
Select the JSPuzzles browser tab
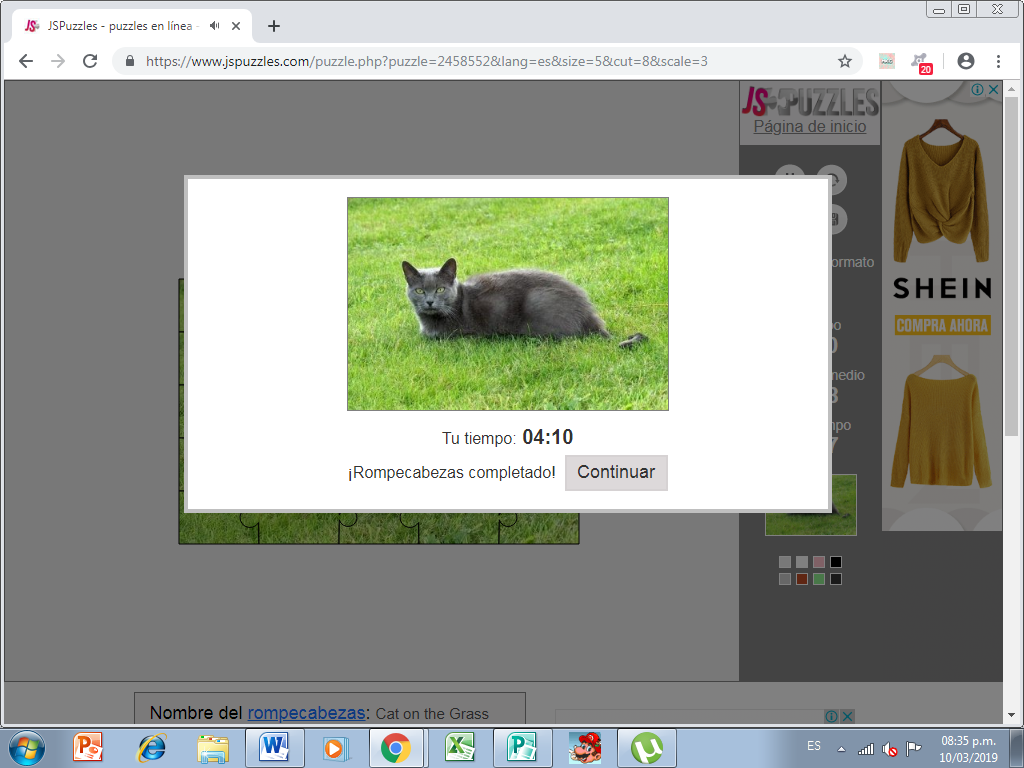pos(120,26)
